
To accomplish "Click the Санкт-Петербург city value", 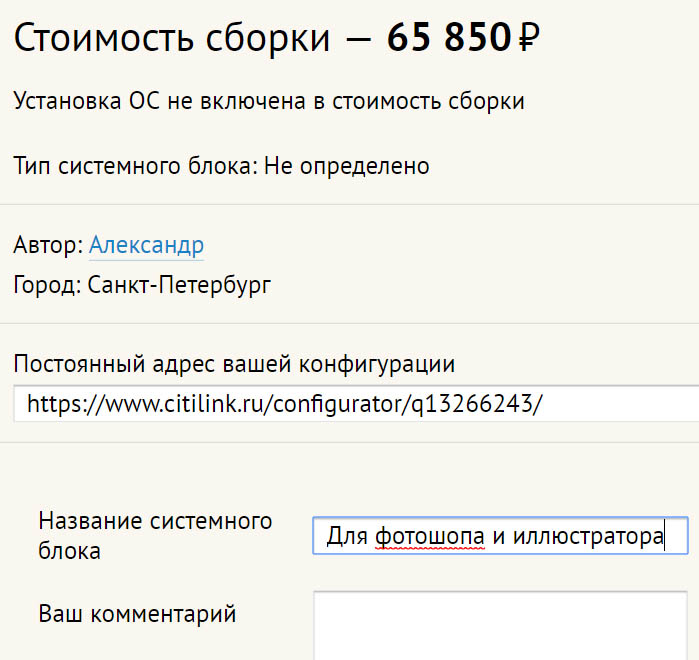I will (179, 285).
